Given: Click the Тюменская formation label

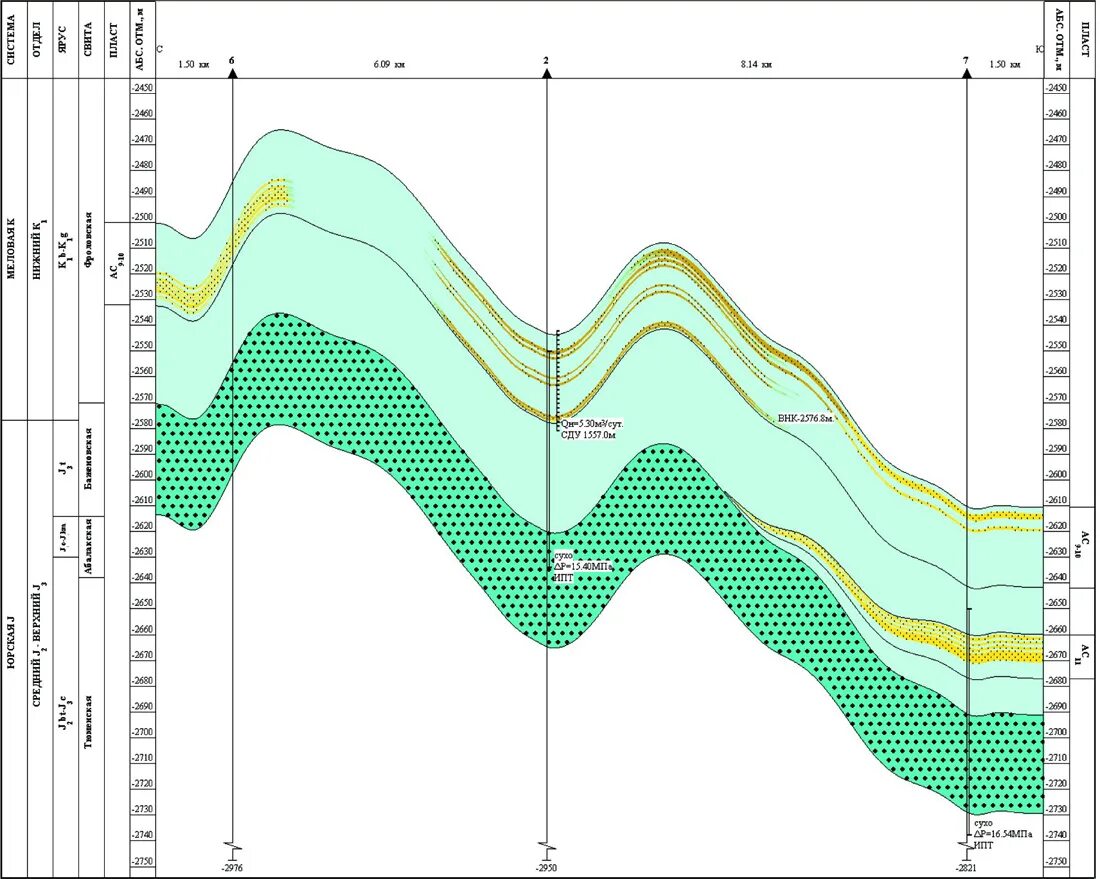Looking at the screenshot, I should pyautogui.click(x=89, y=723).
